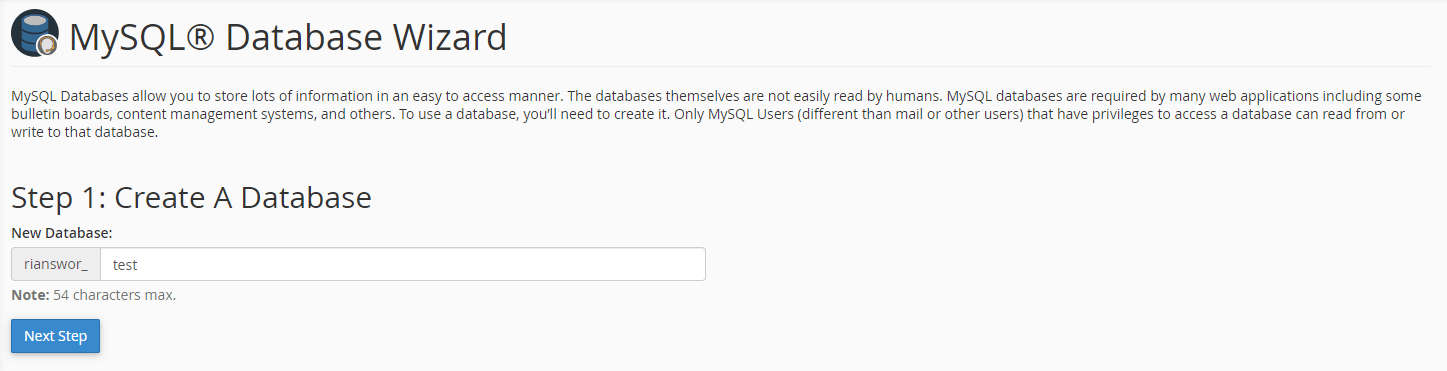
Task: Click the first line of the description paragraph
Action: tap(716, 96)
